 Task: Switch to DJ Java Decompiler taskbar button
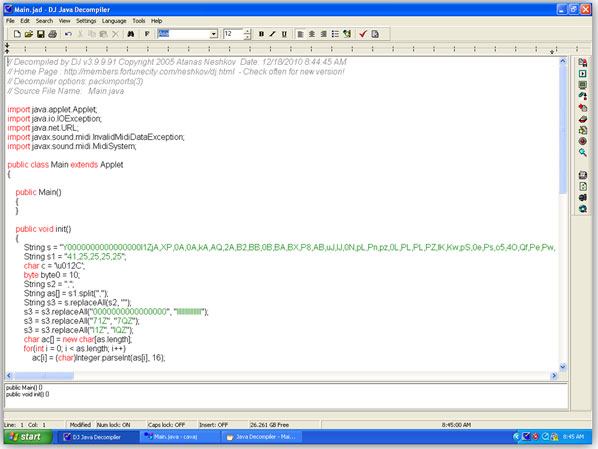[x=98, y=437]
